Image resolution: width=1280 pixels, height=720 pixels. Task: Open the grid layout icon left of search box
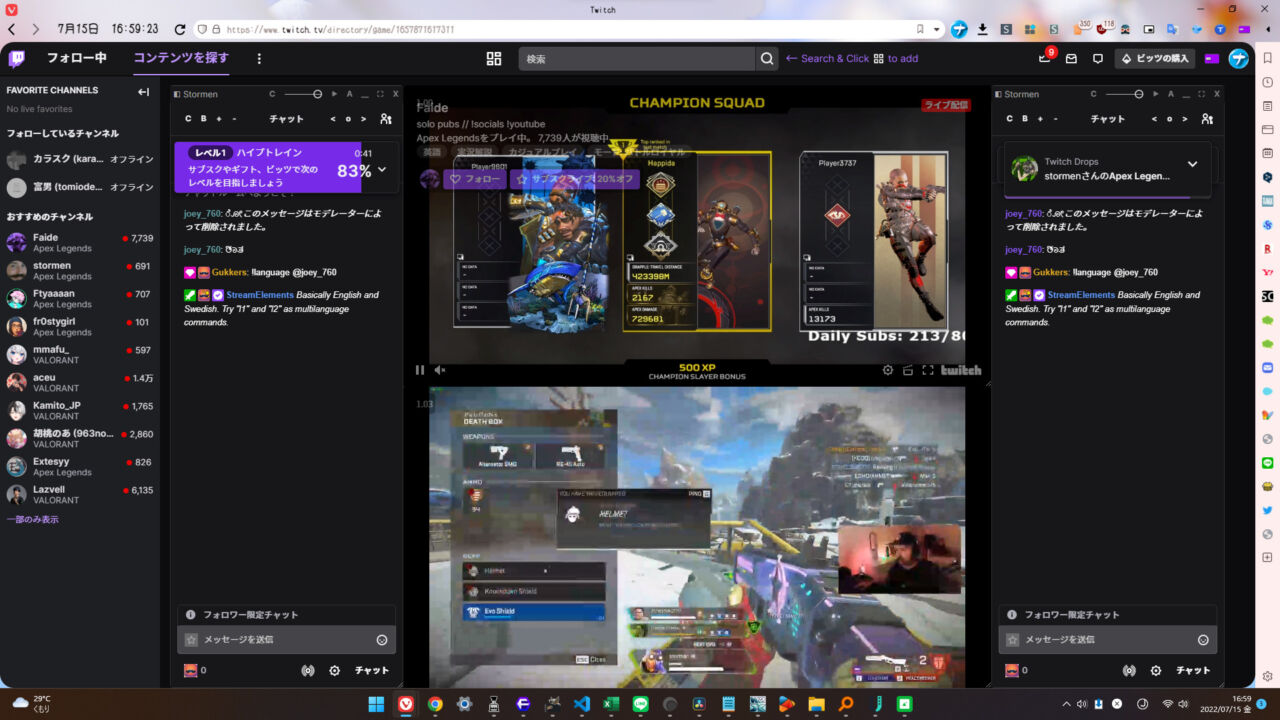494,58
